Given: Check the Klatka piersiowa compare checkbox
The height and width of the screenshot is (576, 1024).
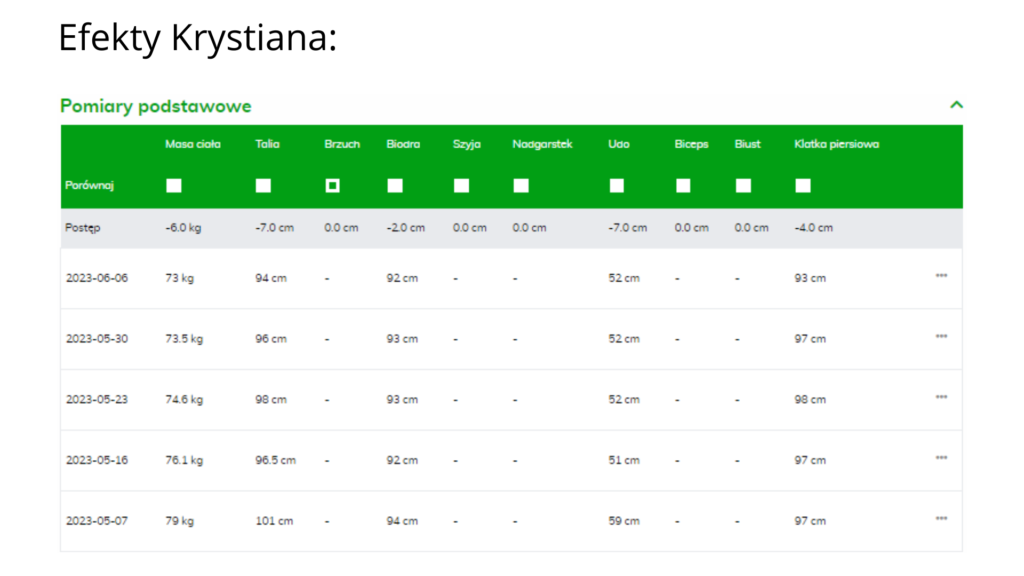Looking at the screenshot, I should pyautogui.click(x=803, y=186).
